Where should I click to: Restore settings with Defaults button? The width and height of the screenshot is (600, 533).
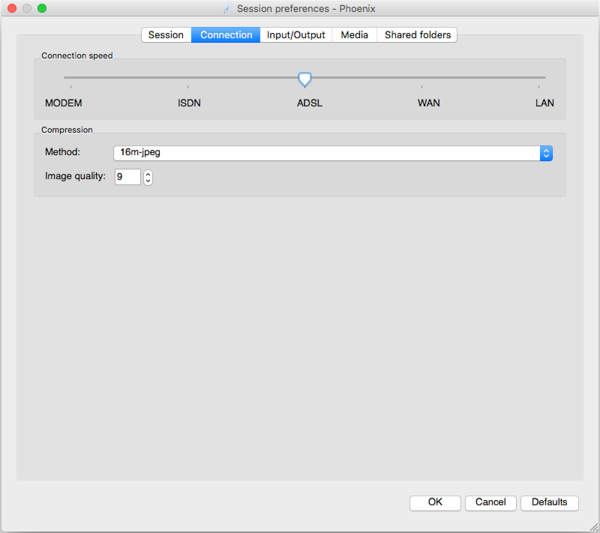pyautogui.click(x=549, y=502)
